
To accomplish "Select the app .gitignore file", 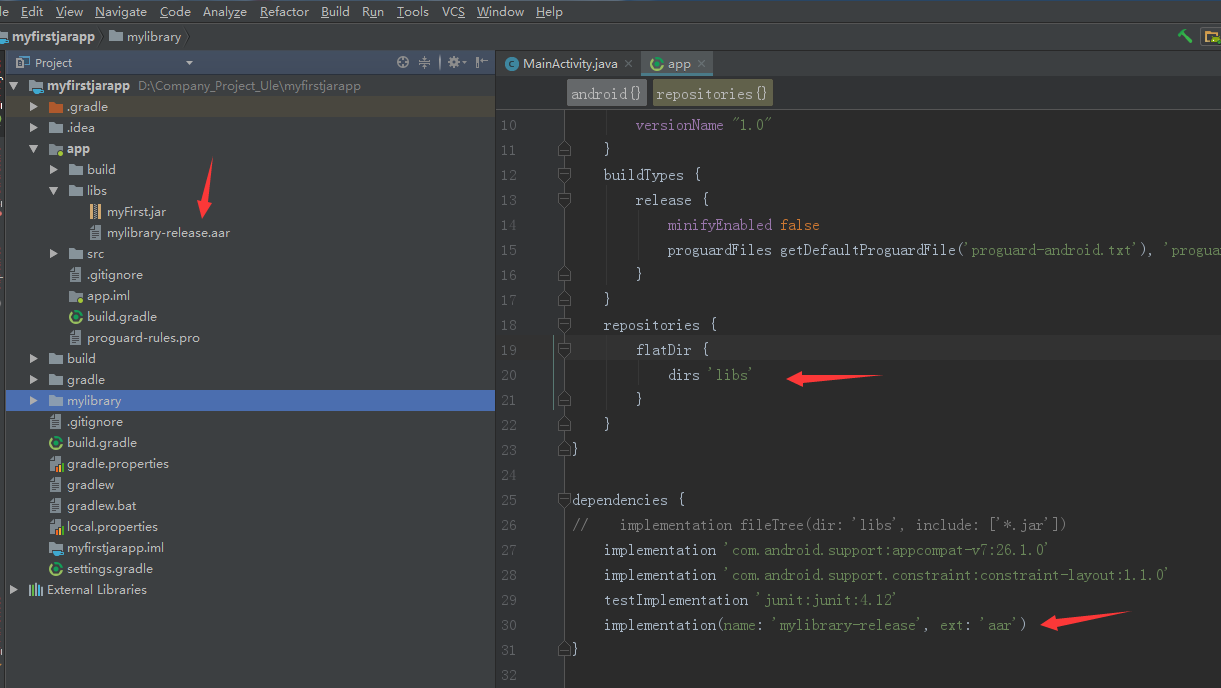I will [105, 275].
